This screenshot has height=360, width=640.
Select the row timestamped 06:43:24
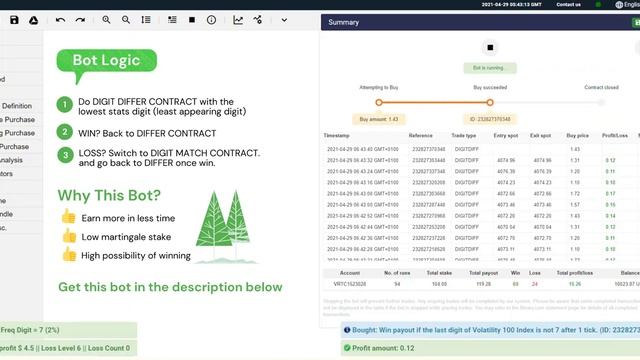tap(480, 171)
